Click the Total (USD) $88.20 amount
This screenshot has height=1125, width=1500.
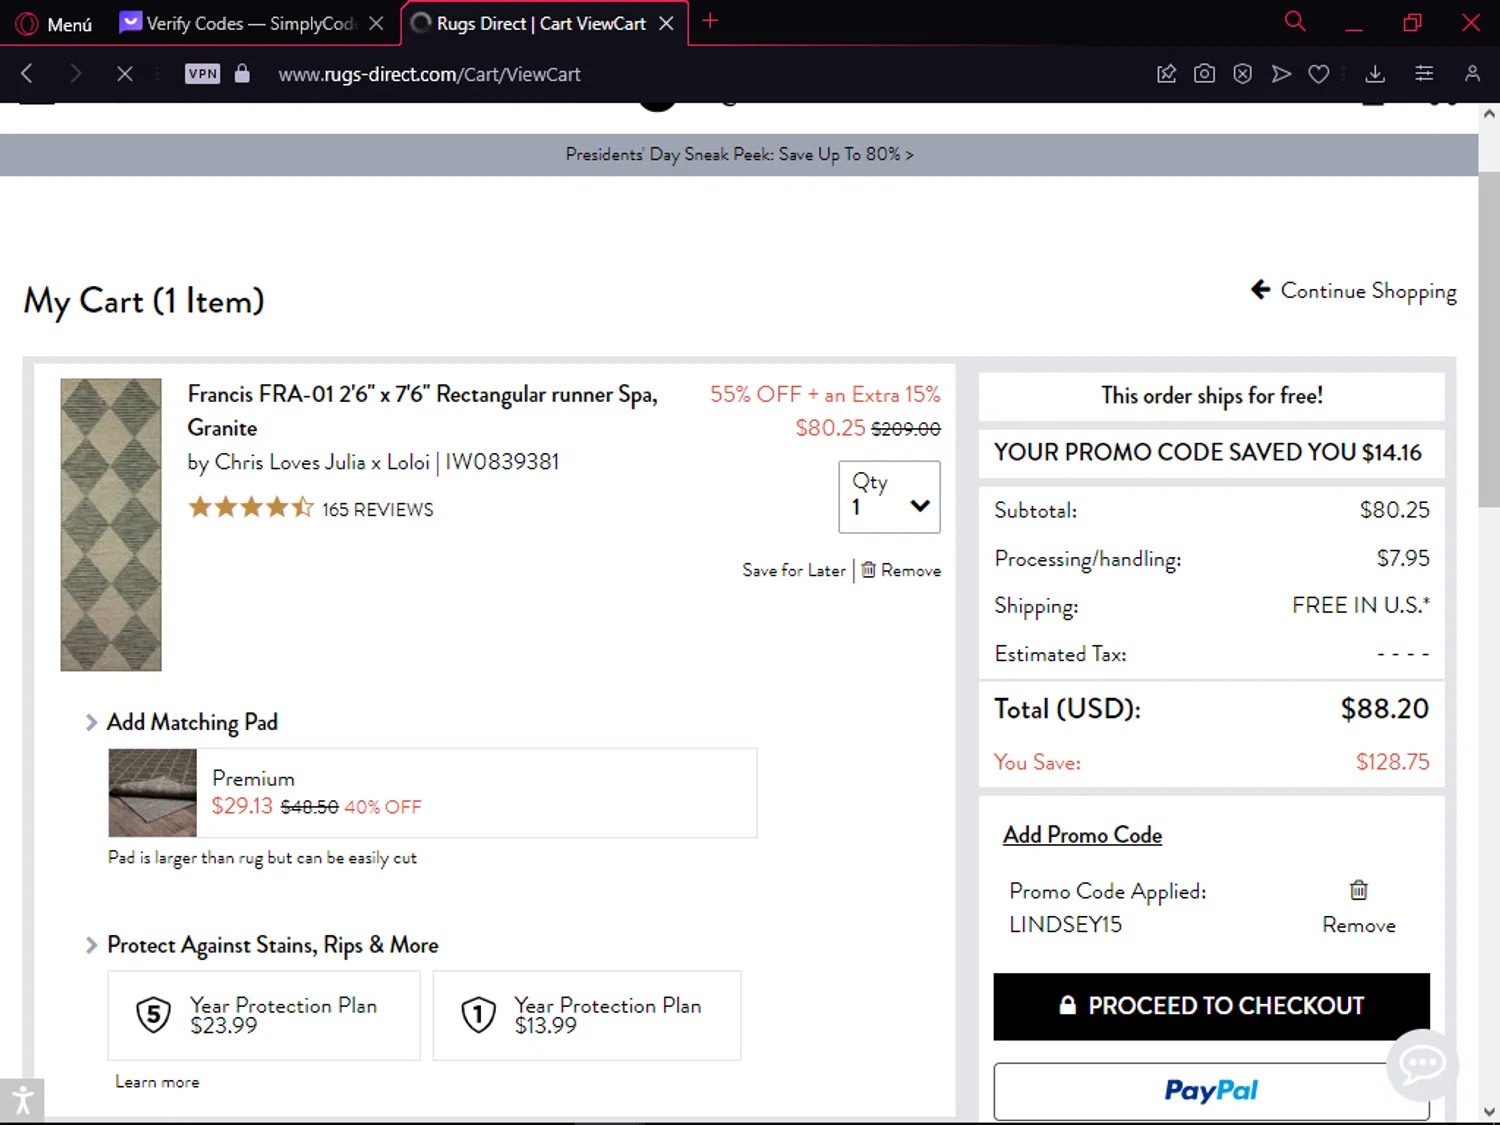click(x=1384, y=709)
